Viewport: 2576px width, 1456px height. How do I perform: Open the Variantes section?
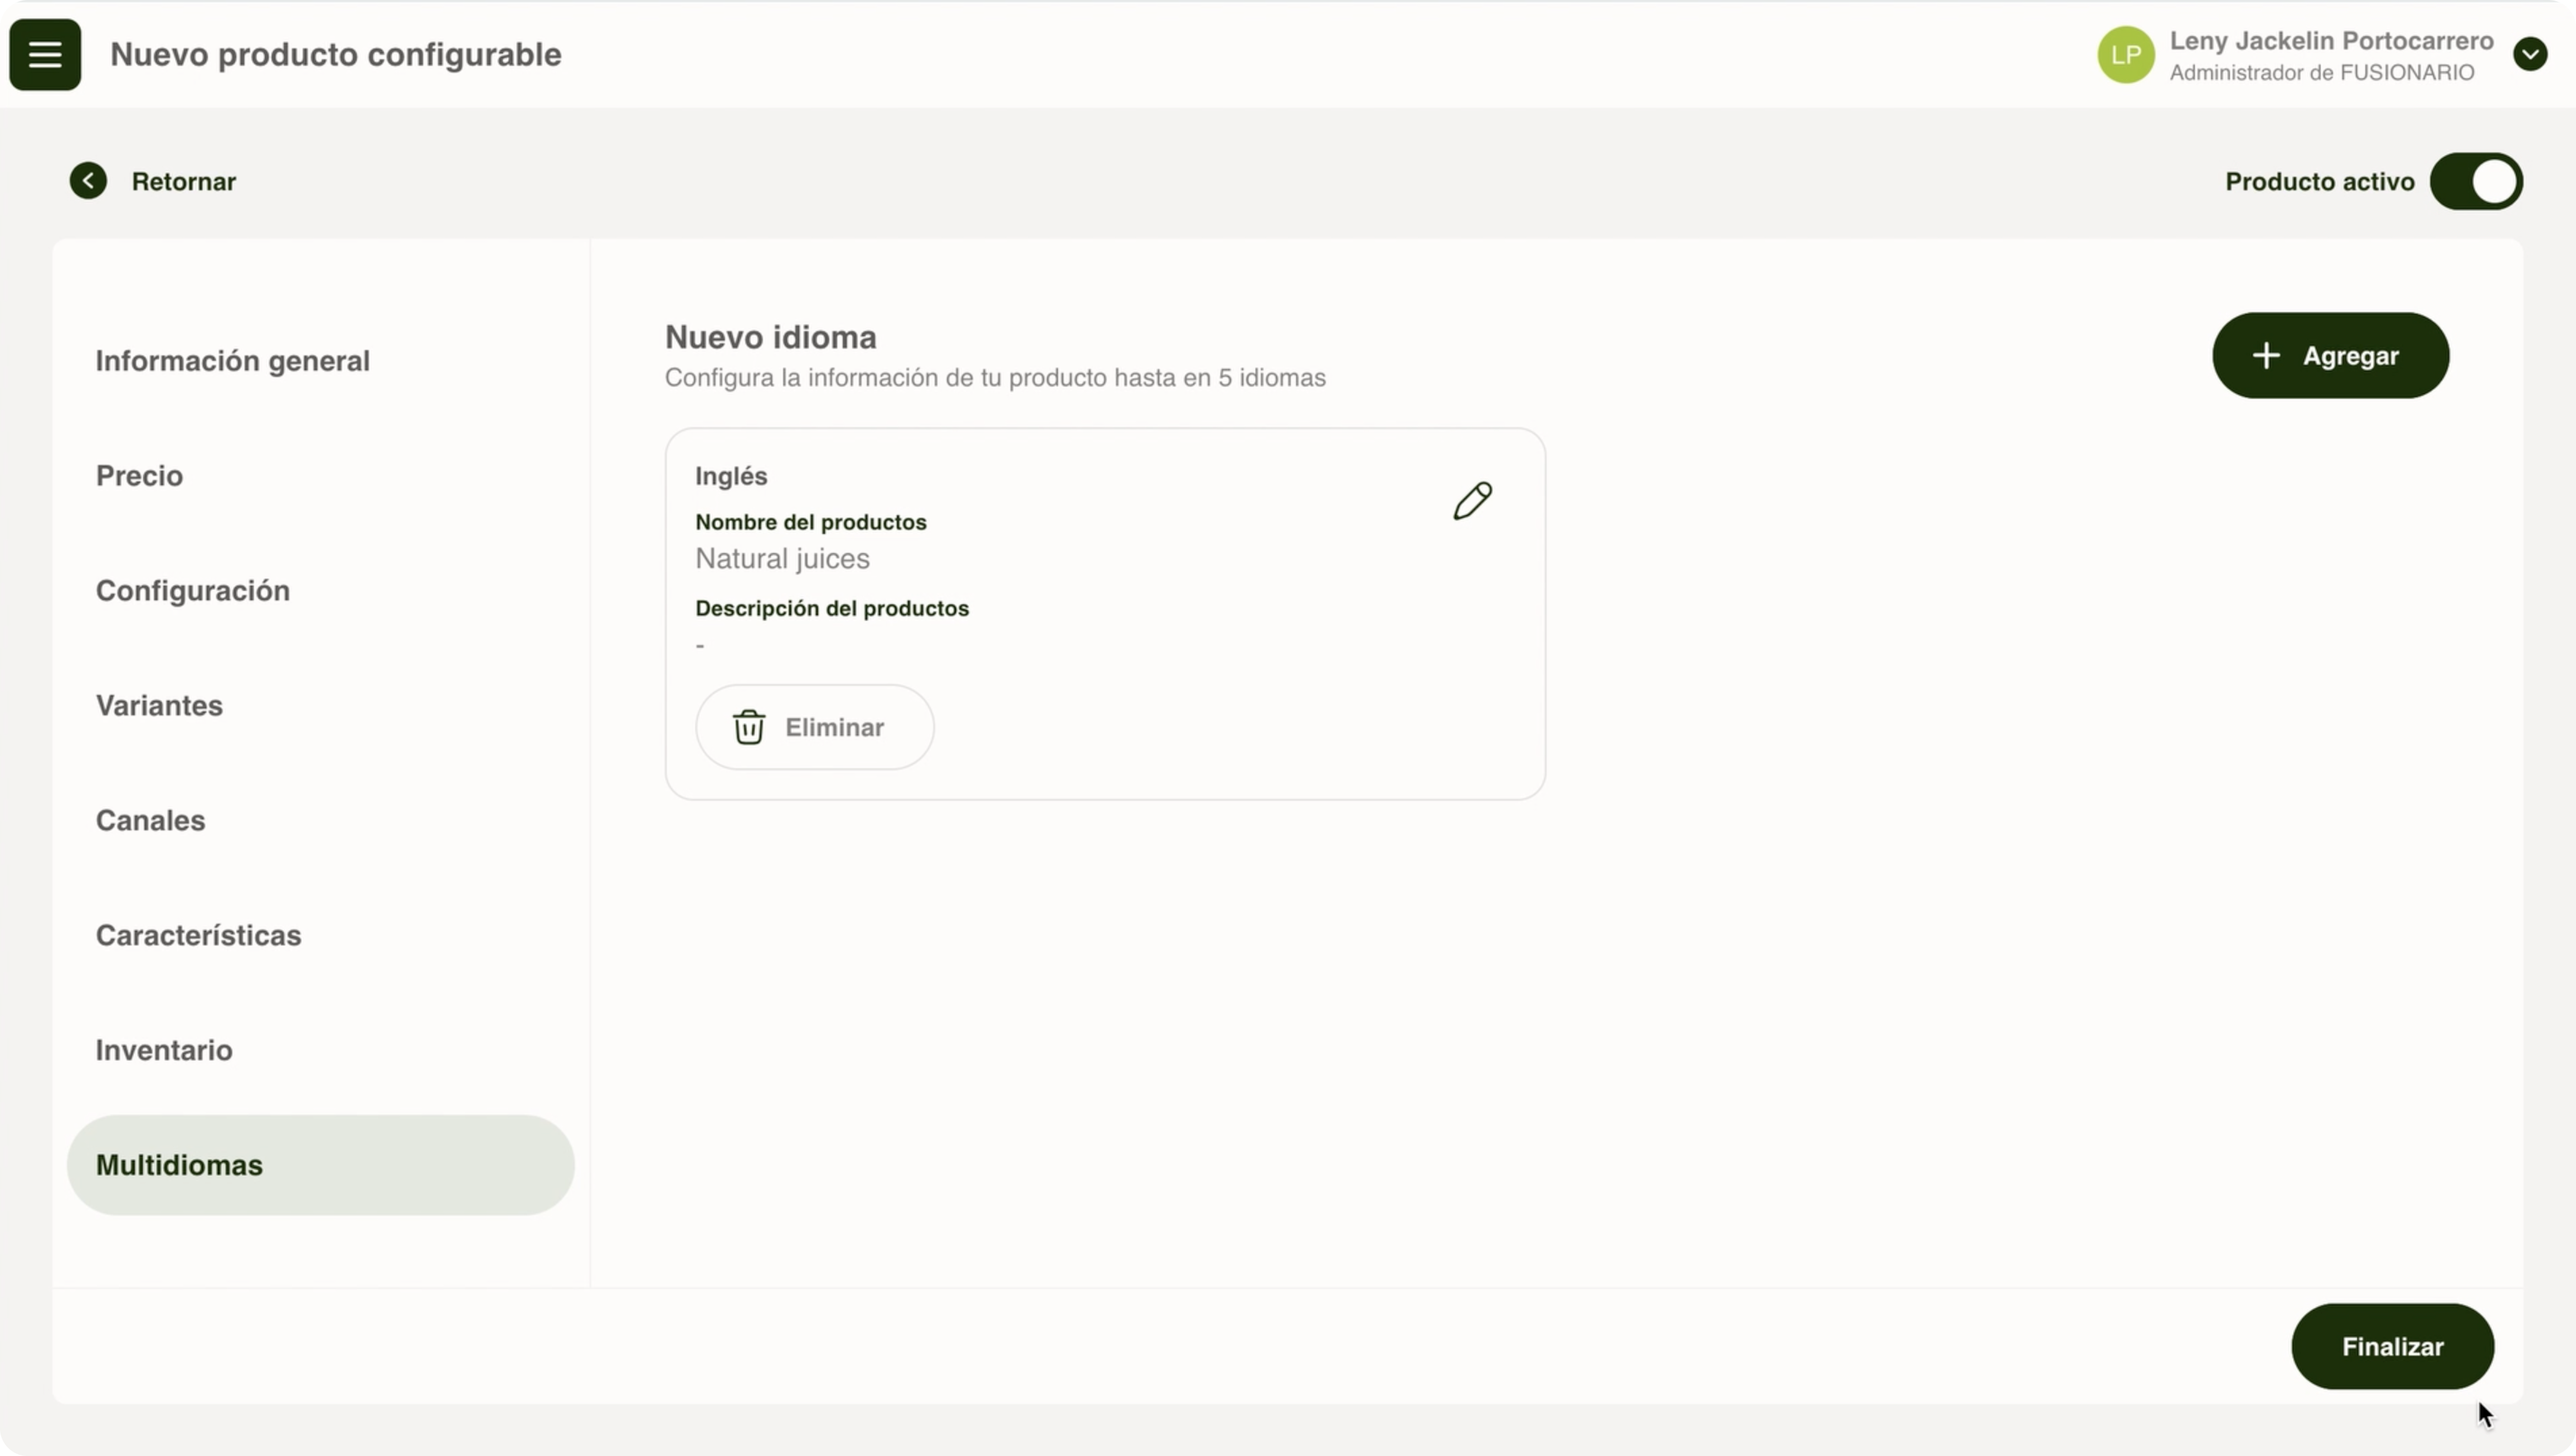coord(159,706)
